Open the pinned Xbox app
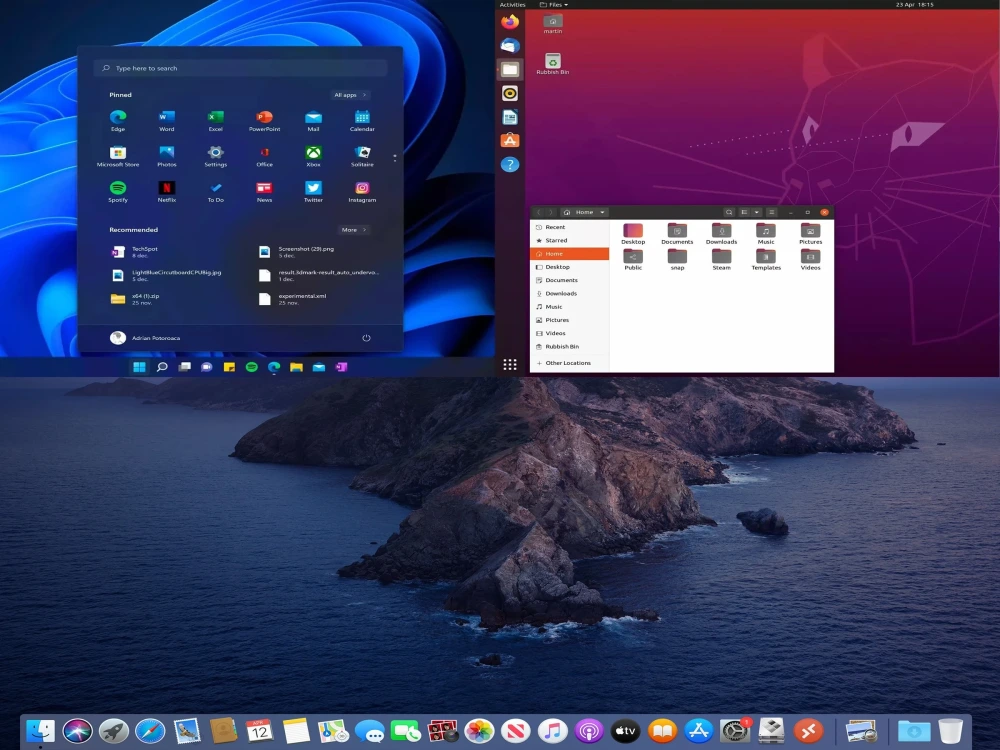Screen dimensions: 1000x750 click(313, 156)
